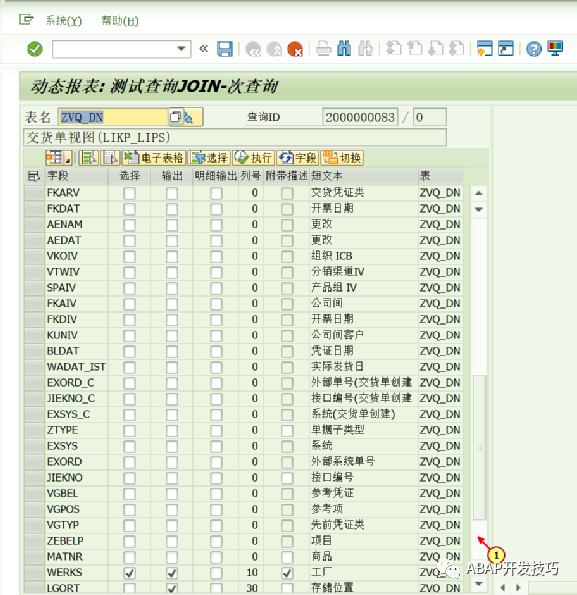Open the layout grid dropdown toolbar button
The width and height of the screenshot is (577, 595).
click(x=58, y=158)
